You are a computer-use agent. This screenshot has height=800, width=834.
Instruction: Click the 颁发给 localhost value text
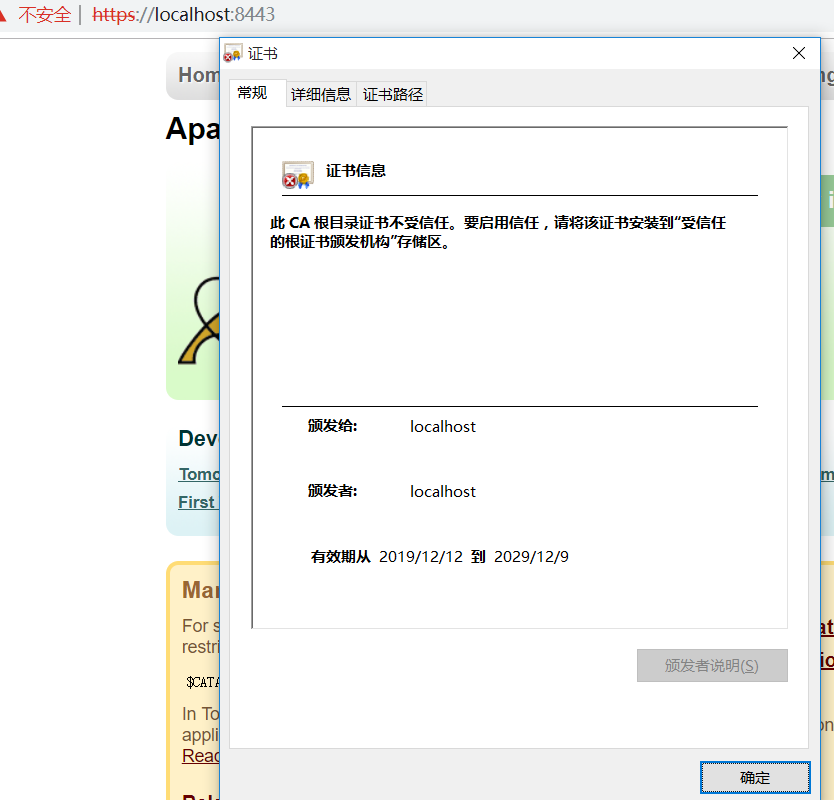(442, 426)
